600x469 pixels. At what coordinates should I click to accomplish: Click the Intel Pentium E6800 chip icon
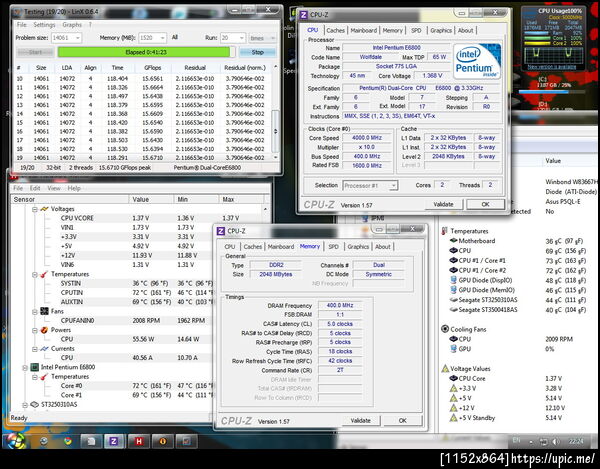[35, 367]
